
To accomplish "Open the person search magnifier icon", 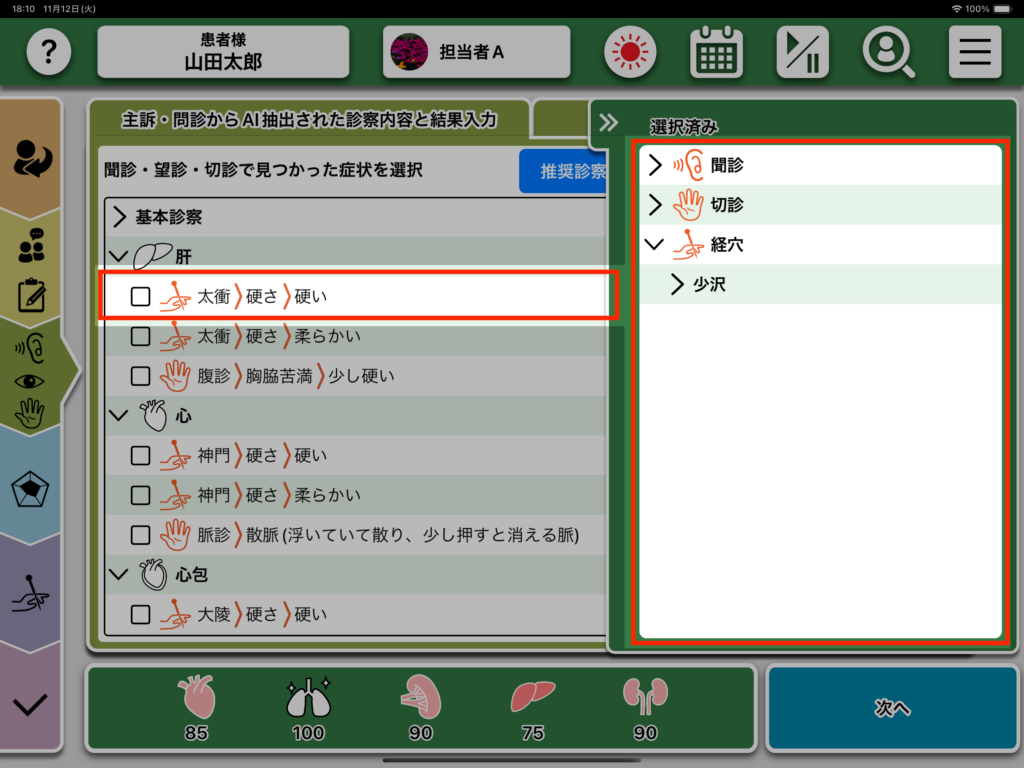I will pos(889,51).
